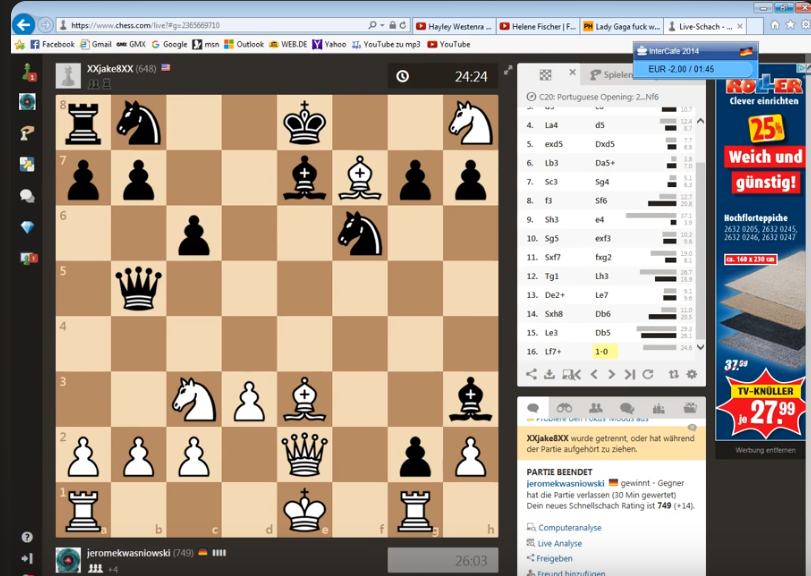Open the speech bubble chat icon in sidebar
Viewport: 811px width, 576px height.
click(27, 195)
